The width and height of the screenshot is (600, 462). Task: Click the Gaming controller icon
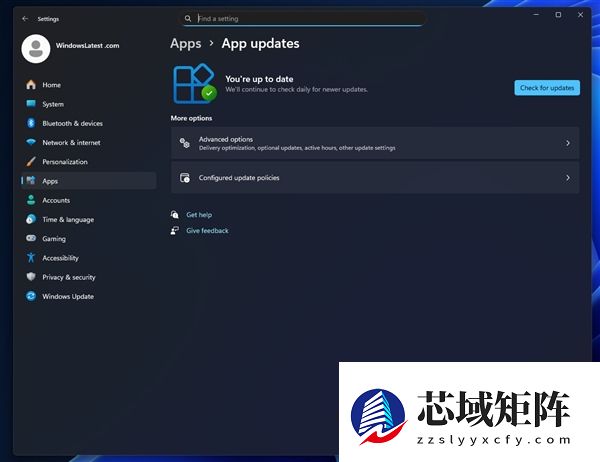31,238
